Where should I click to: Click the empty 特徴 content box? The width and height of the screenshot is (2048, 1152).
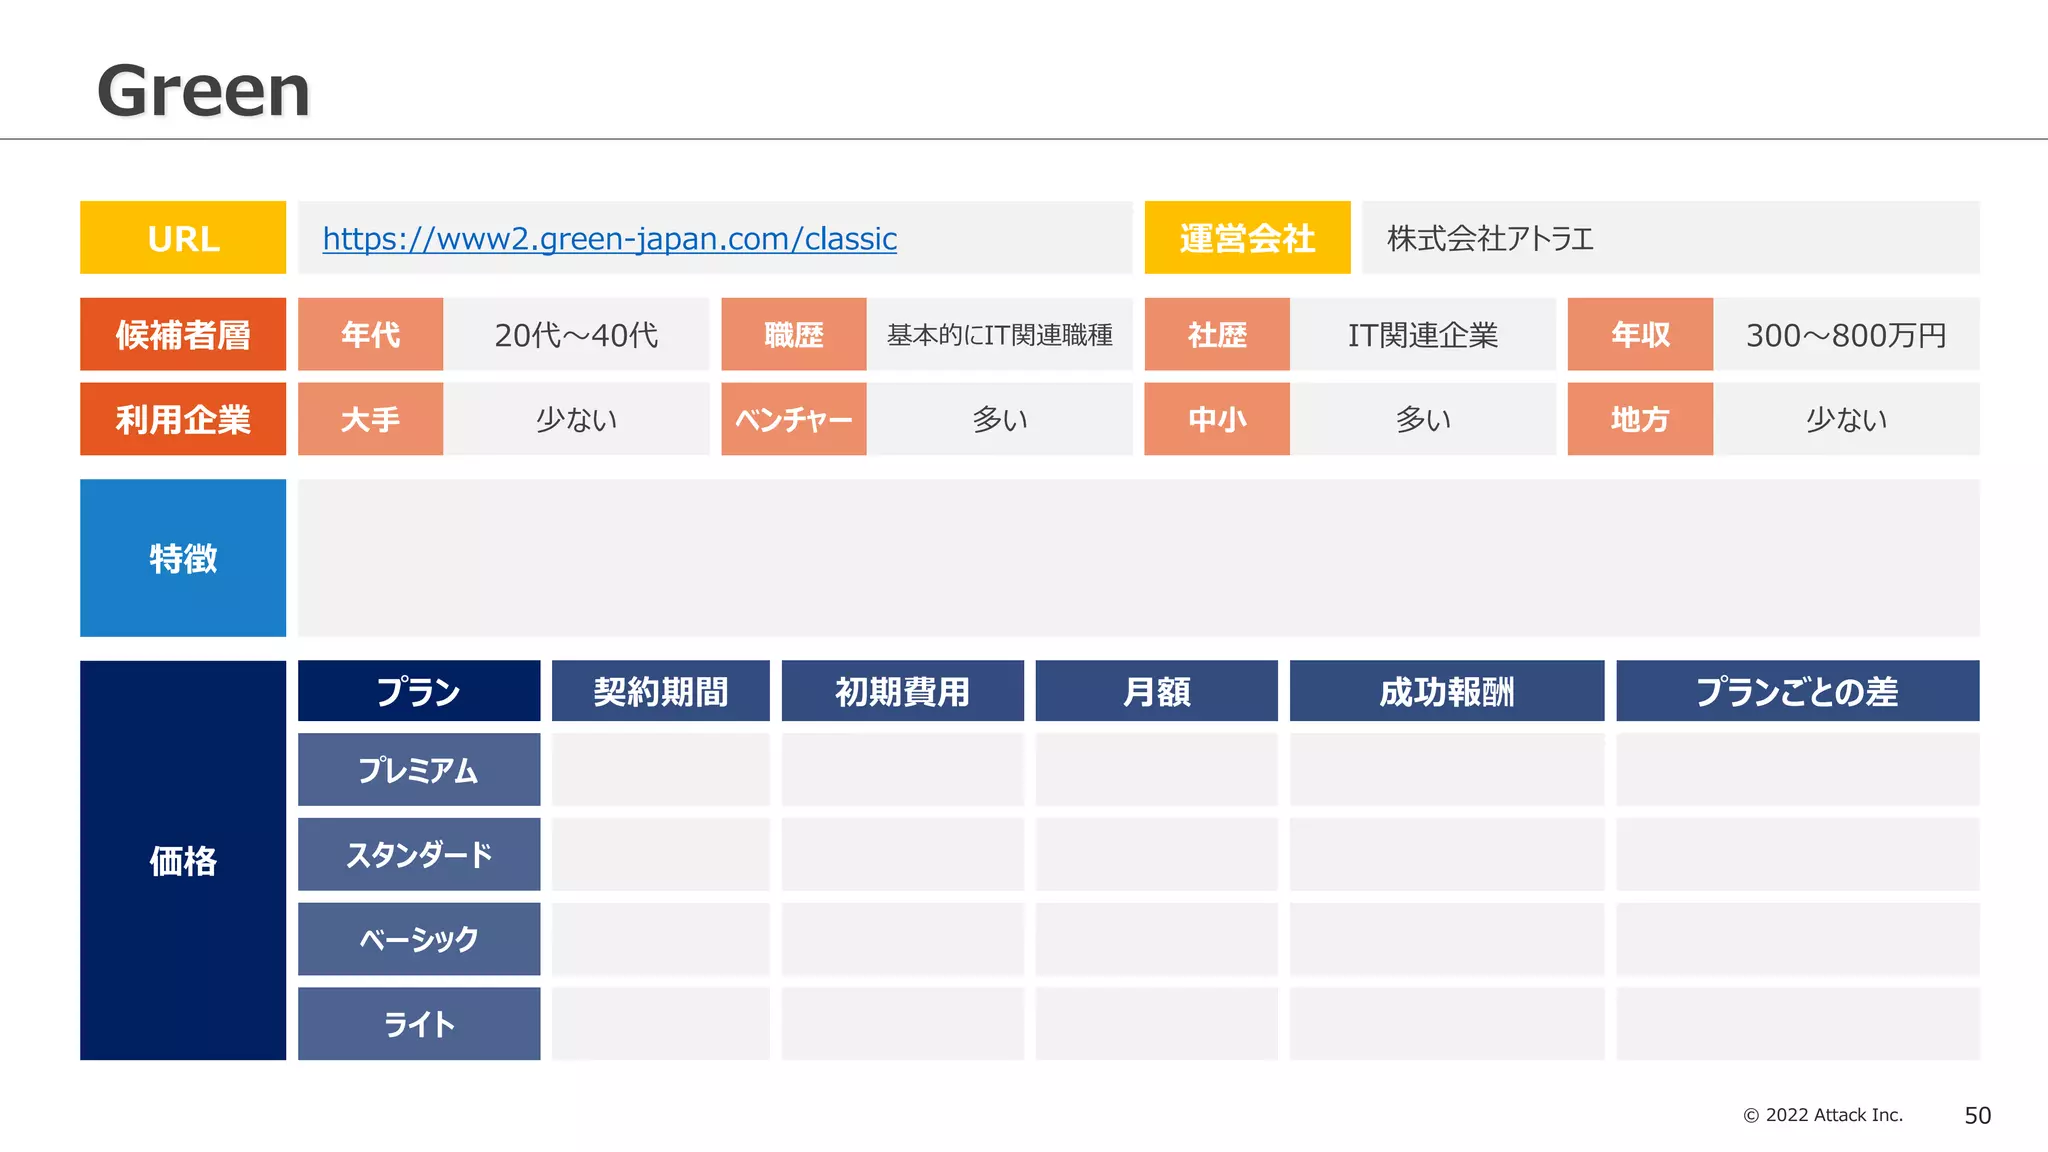point(1139,558)
